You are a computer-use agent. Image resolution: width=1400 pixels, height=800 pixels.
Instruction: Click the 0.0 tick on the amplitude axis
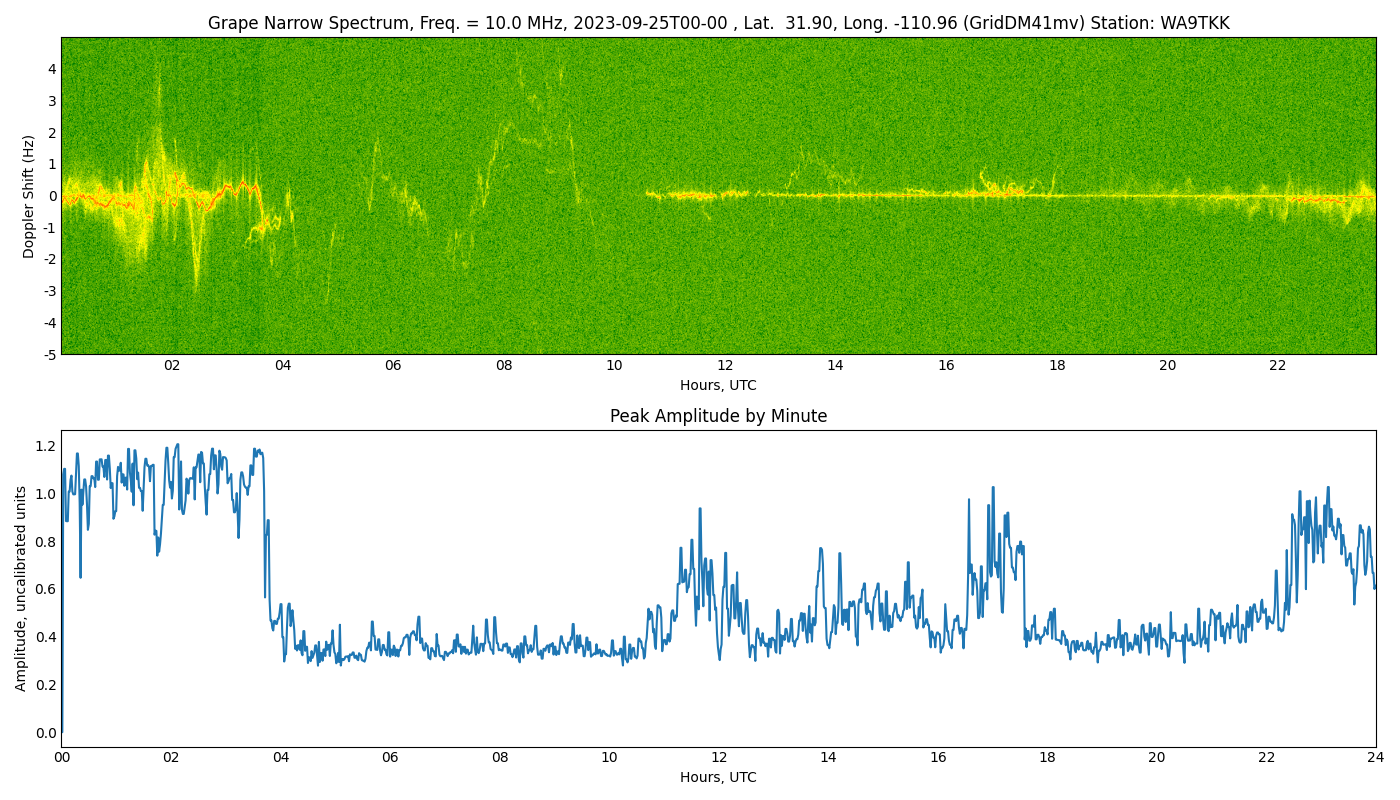point(46,733)
